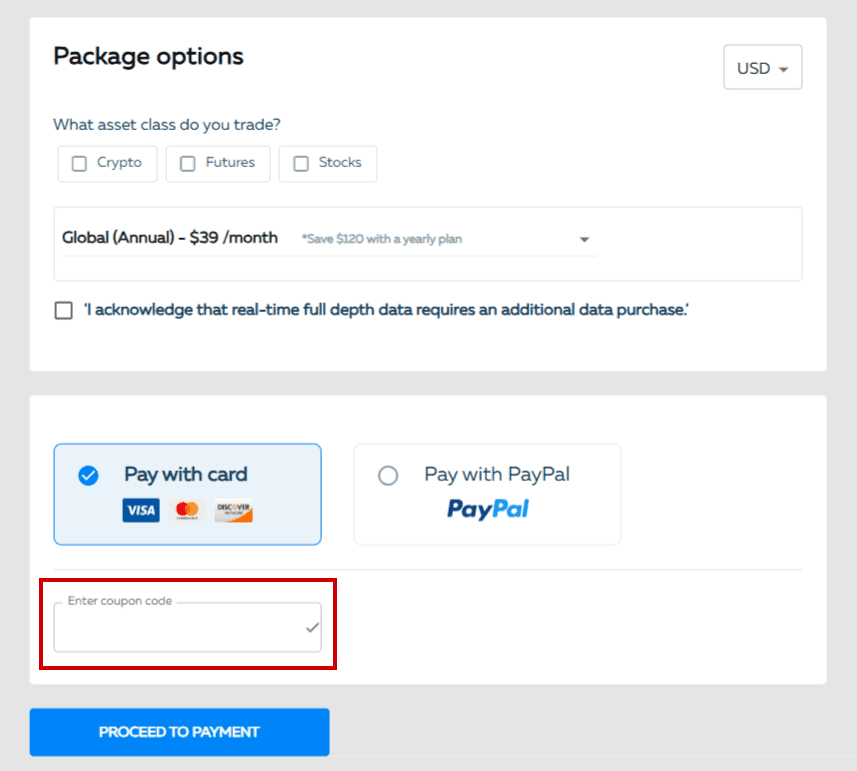Click the Pay with card payment tab
857x771 pixels.
click(x=187, y=494)
